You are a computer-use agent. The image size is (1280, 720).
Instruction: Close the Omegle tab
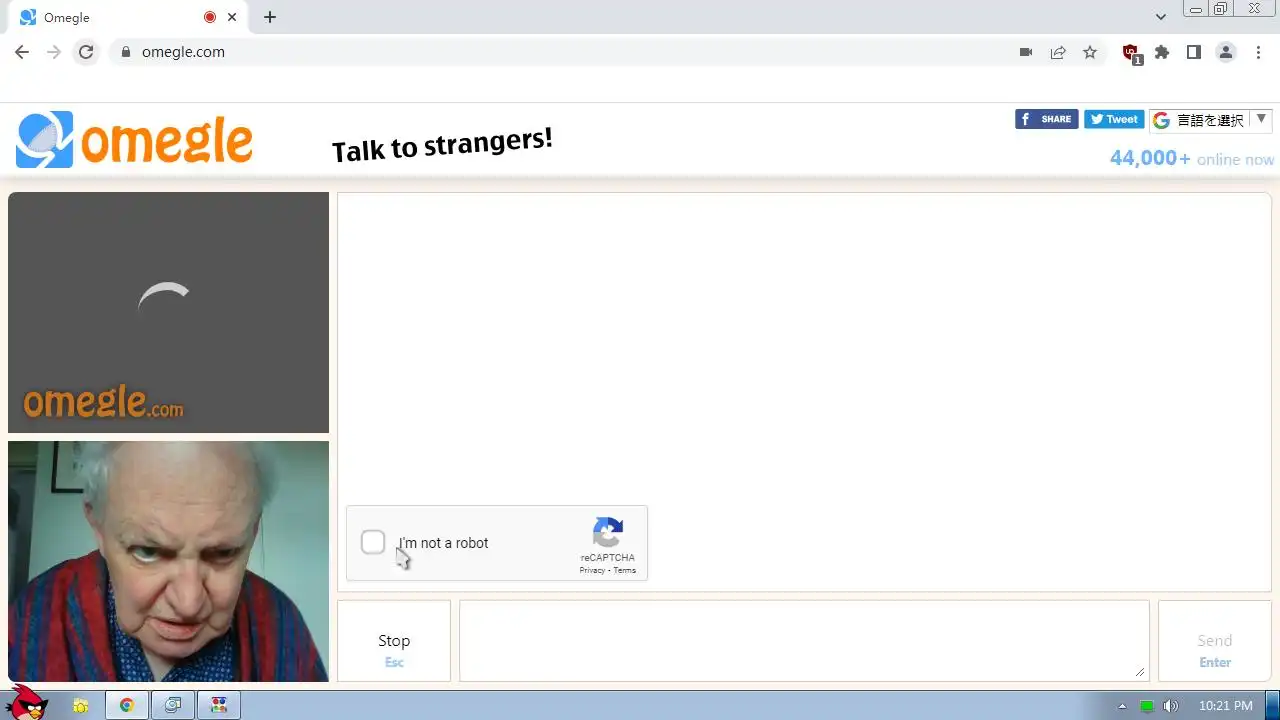point(233,17)
